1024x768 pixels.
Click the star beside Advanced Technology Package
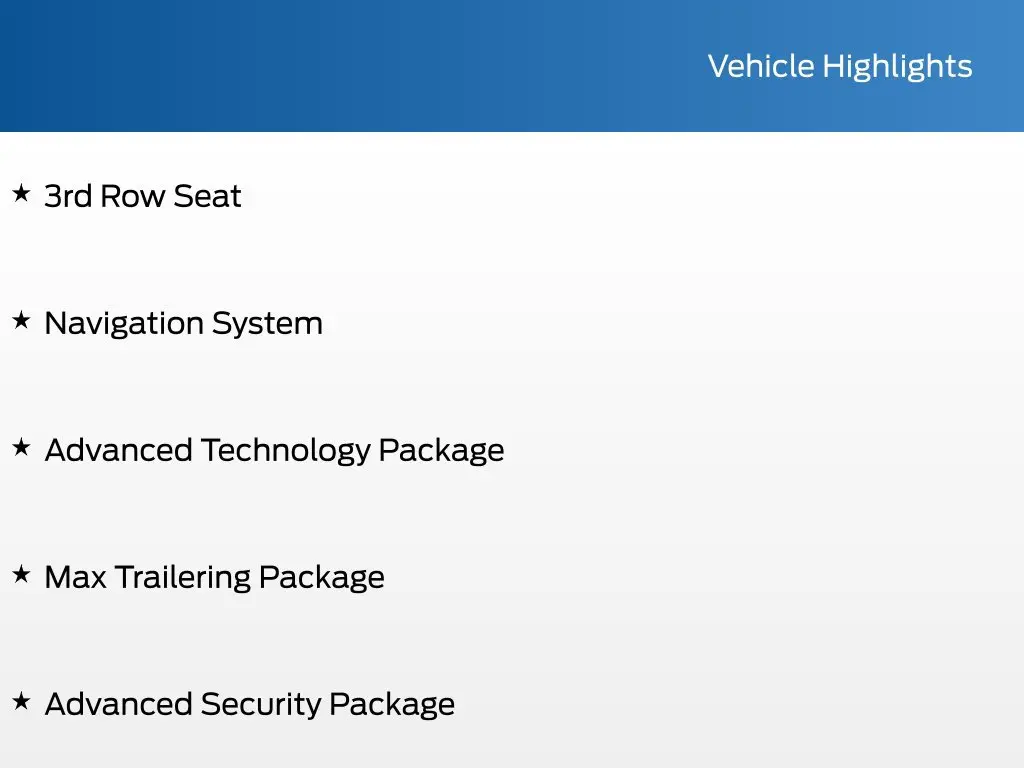click(22, 447)
